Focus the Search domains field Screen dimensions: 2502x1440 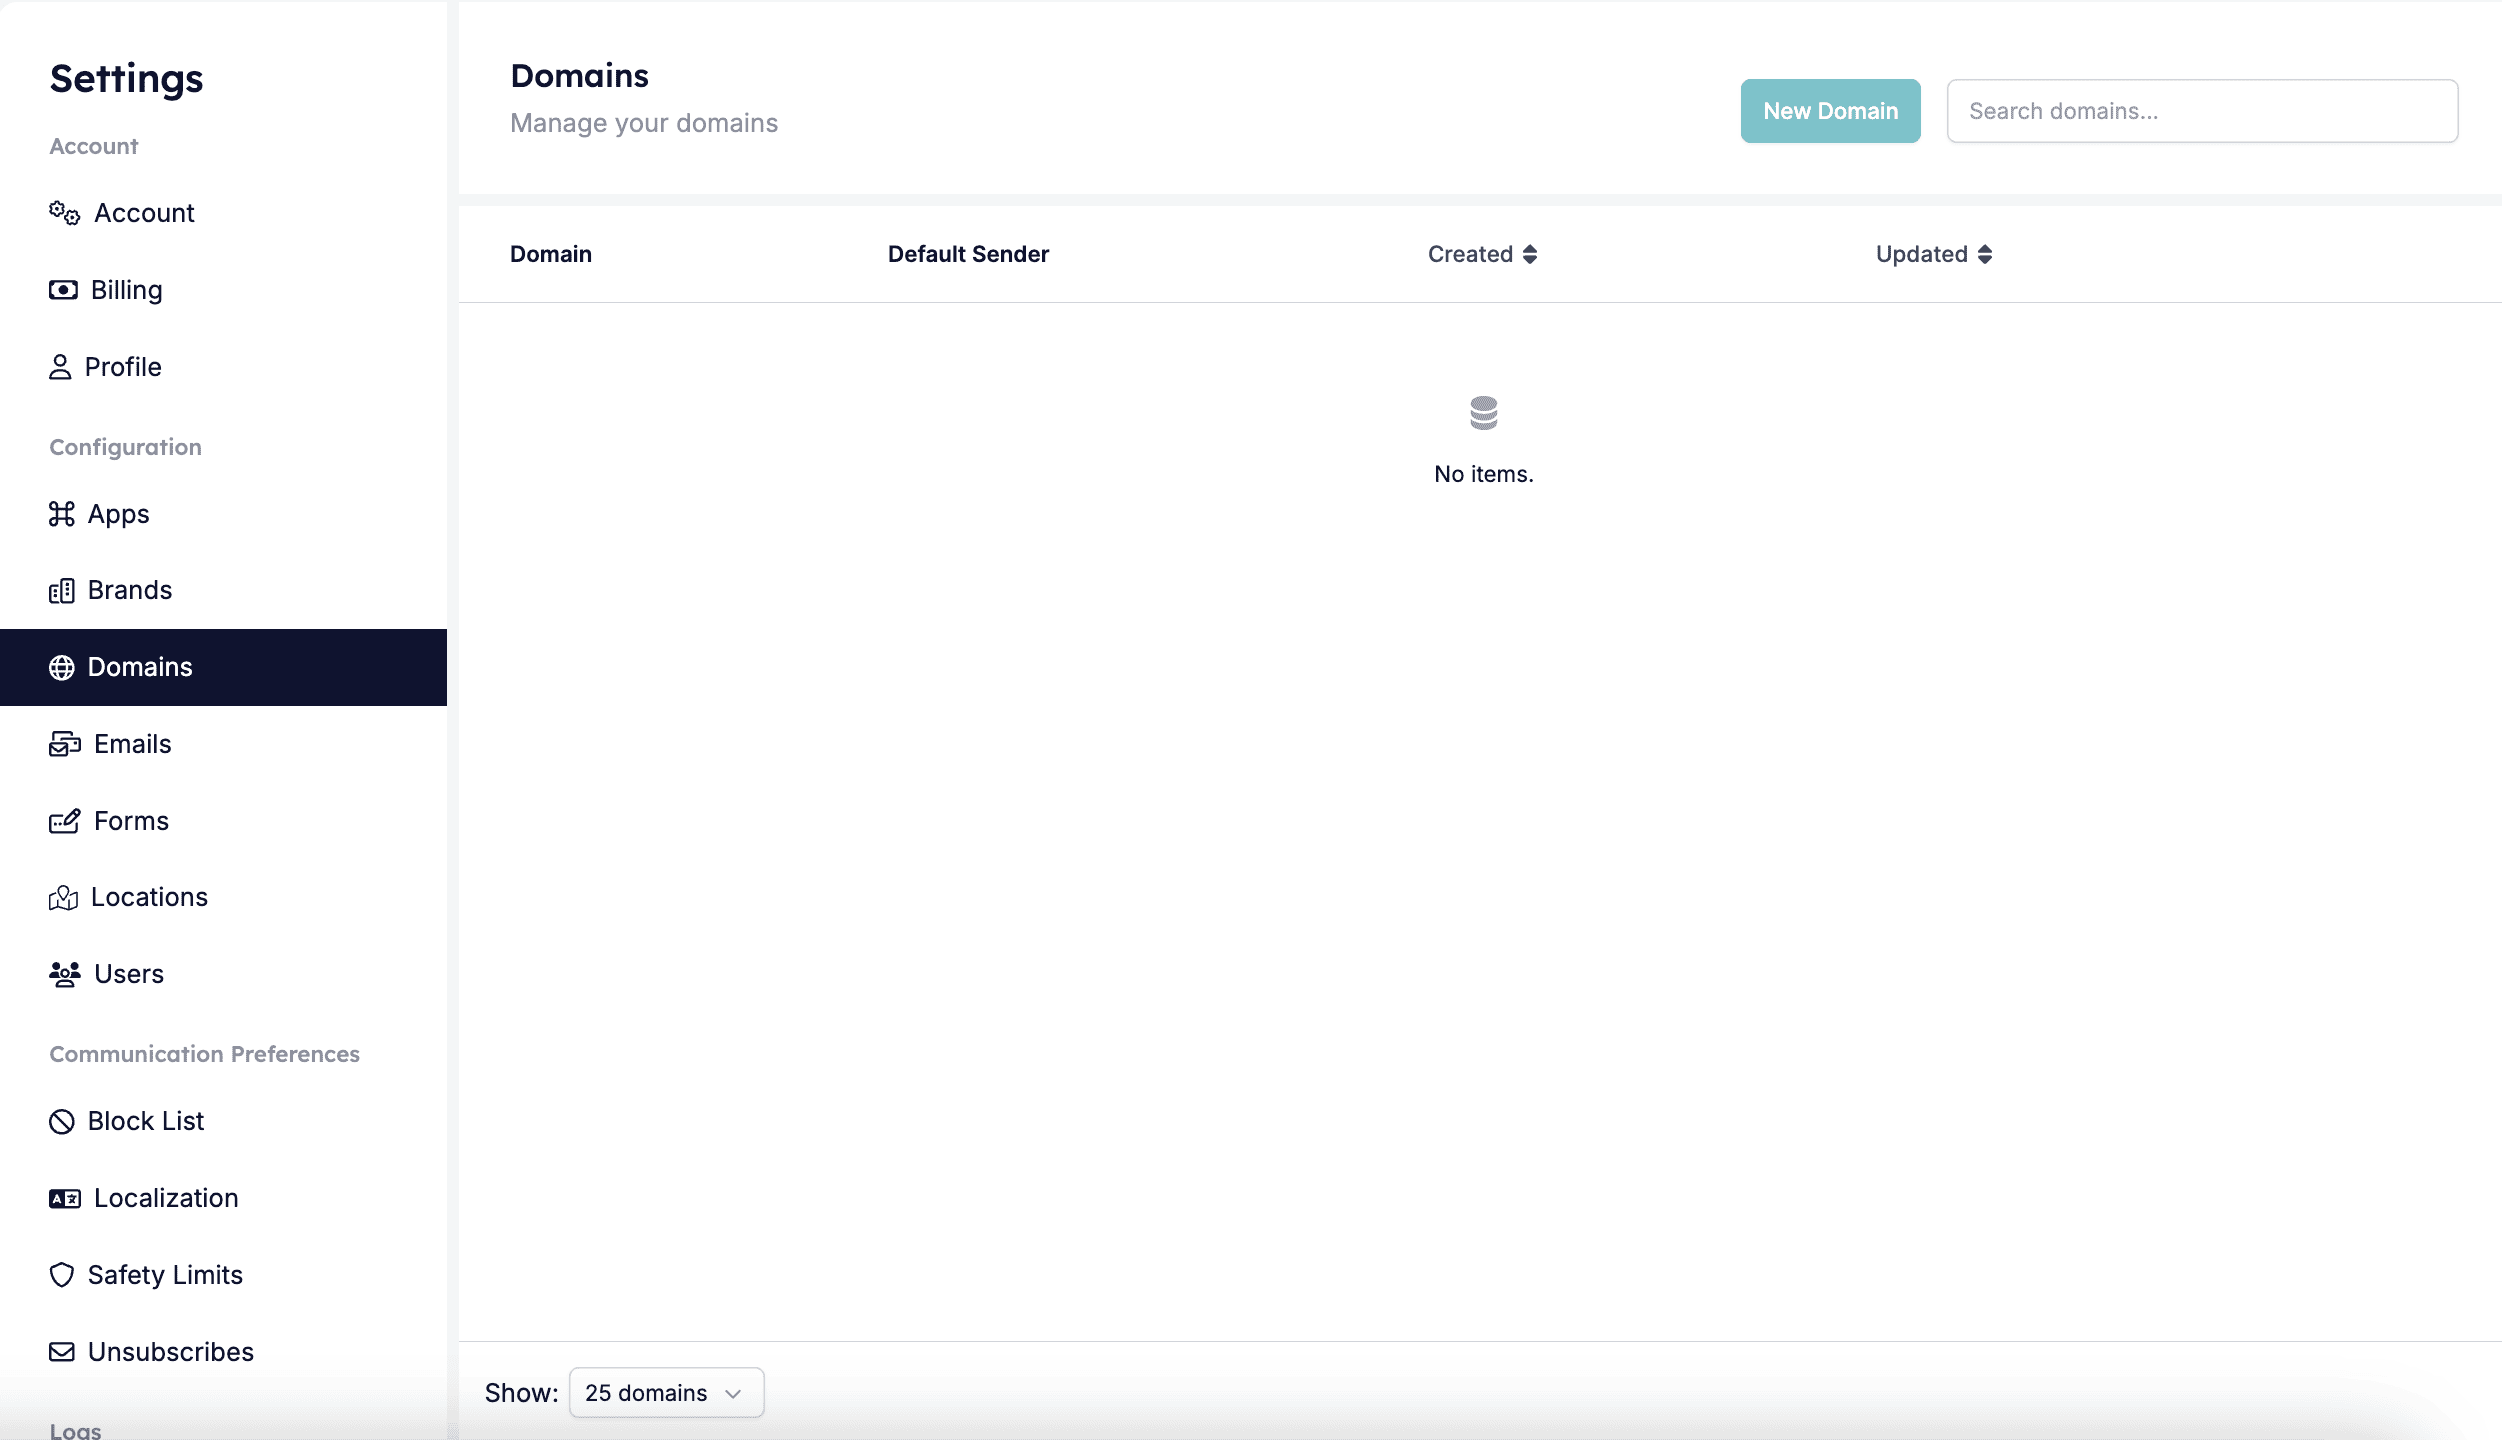pyautogui.click(x=2202, y=111)
